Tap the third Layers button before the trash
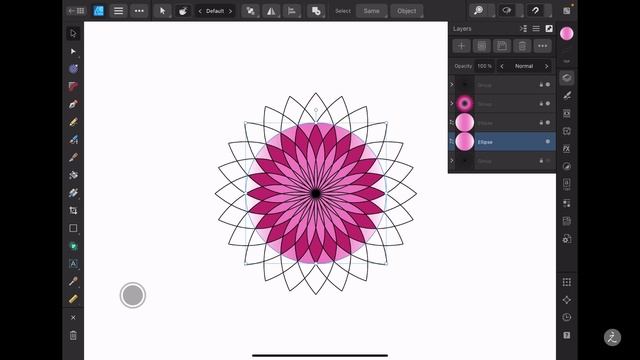 [502, 46]
